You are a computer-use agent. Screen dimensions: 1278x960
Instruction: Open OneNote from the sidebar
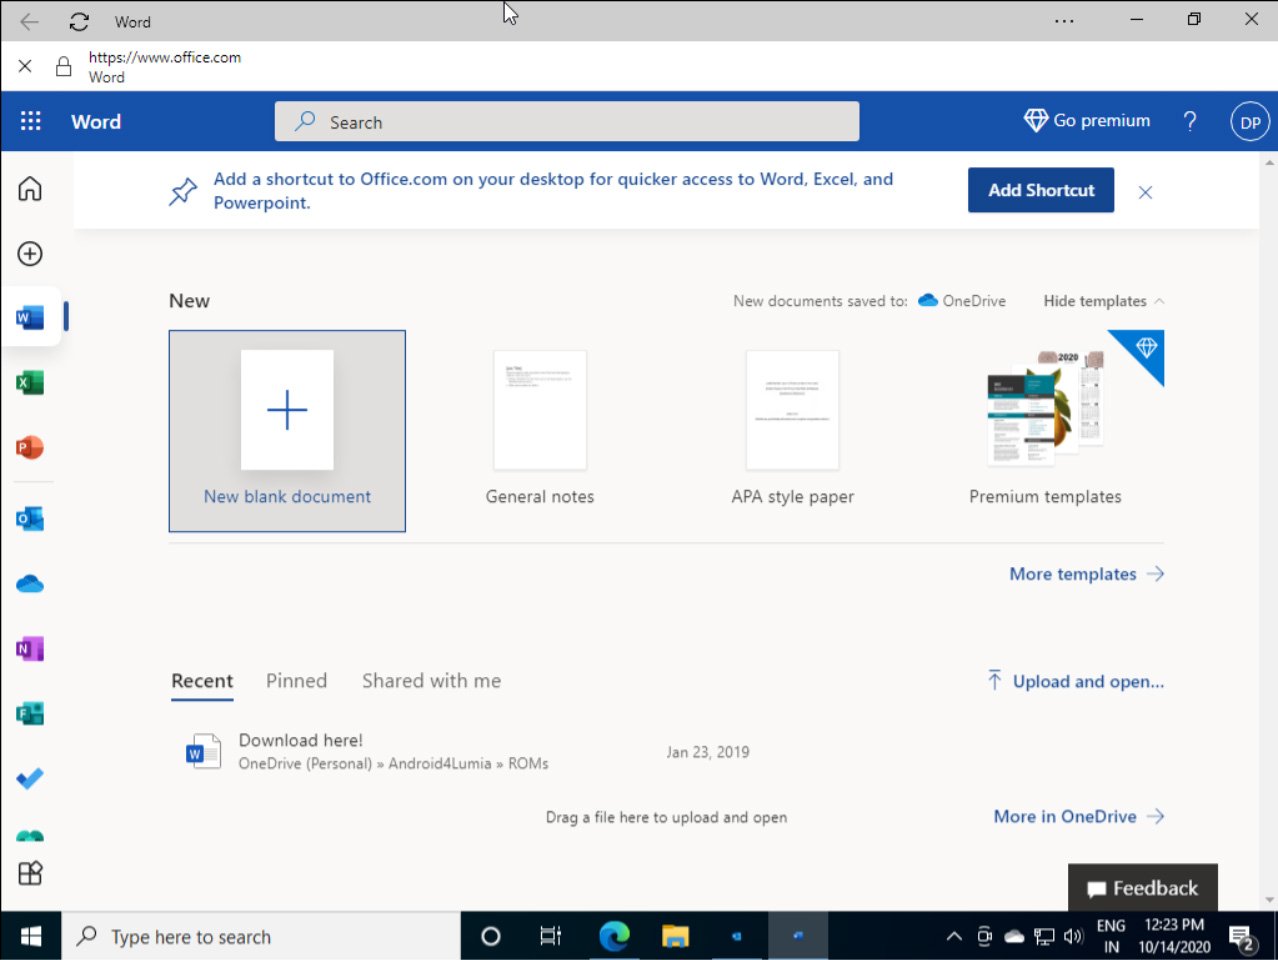(x=30, y=649)
